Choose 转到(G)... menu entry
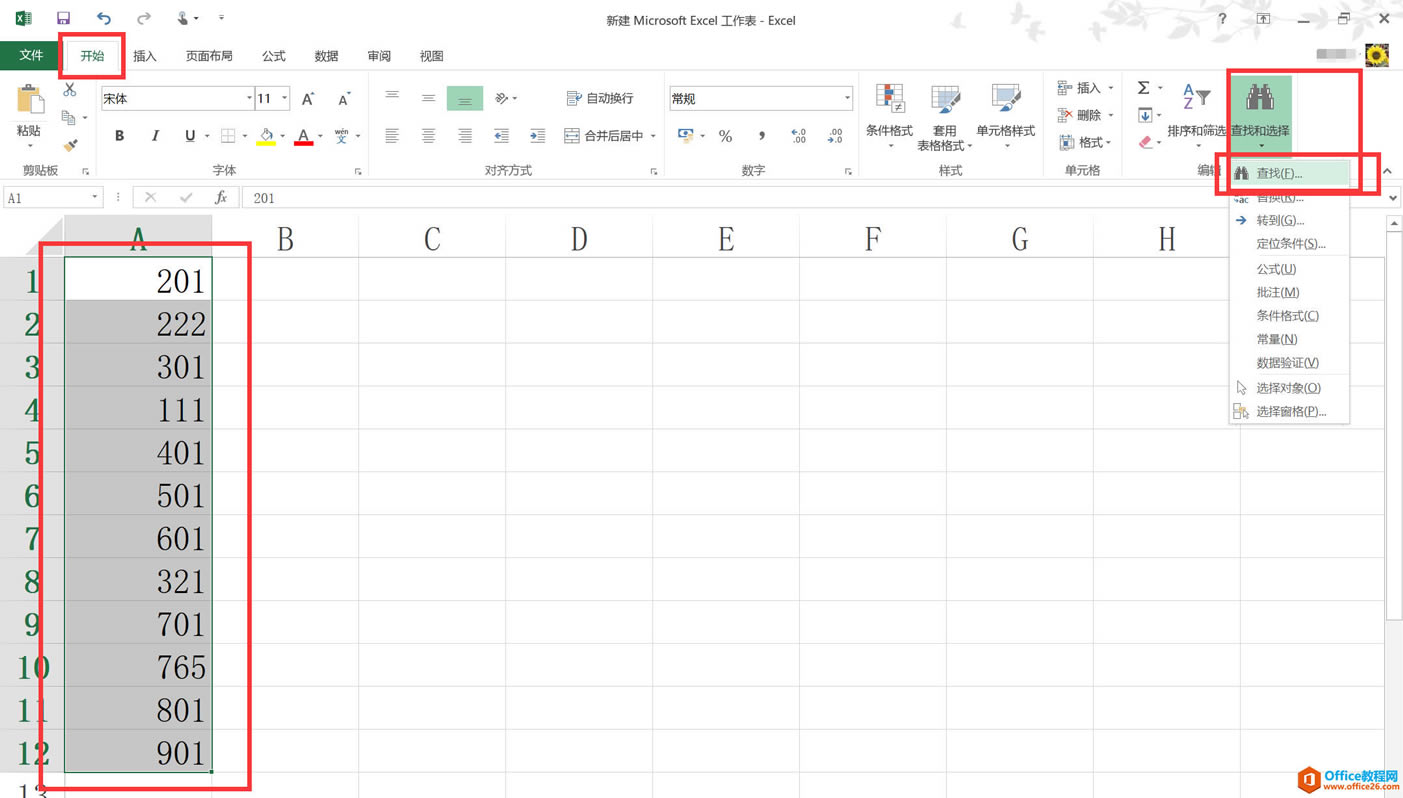 [1290, 220]
